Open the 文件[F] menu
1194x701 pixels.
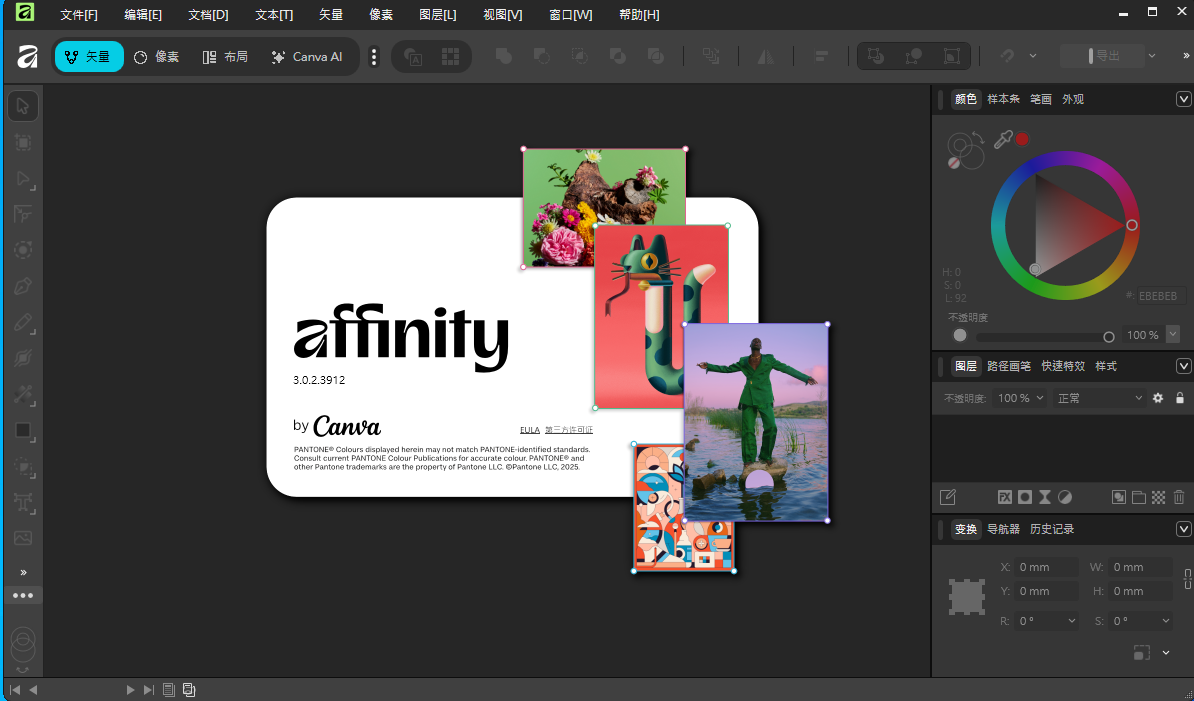[78, 14]
